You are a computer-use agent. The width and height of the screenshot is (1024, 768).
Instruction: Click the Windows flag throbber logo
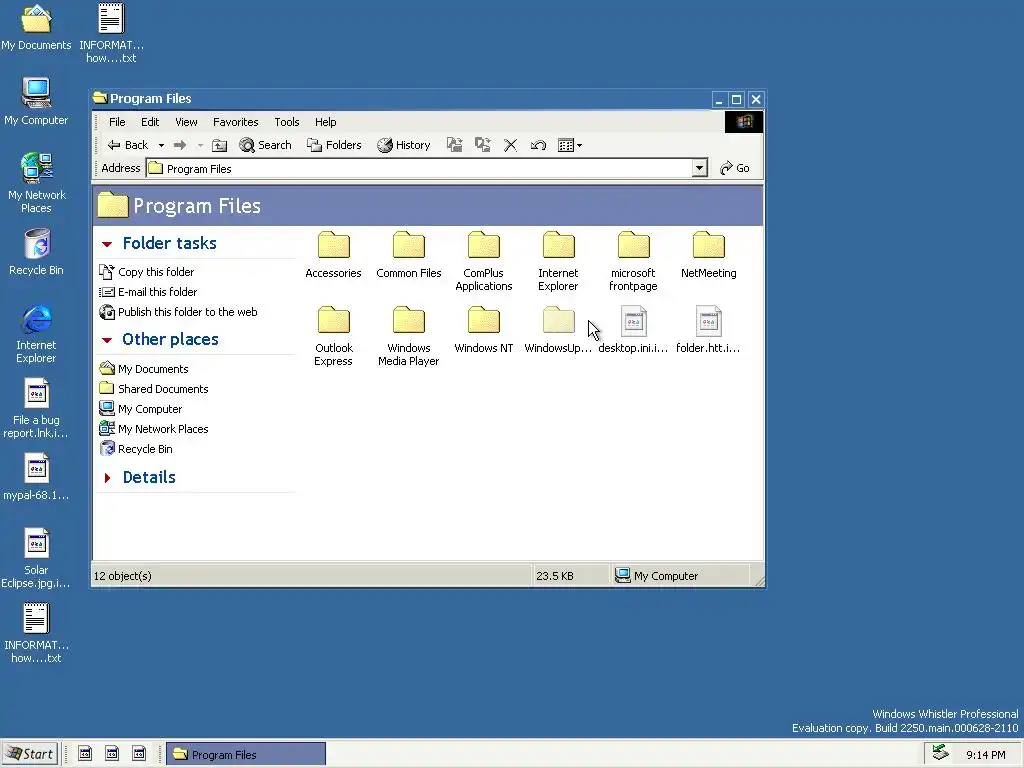tap(744, 122)
